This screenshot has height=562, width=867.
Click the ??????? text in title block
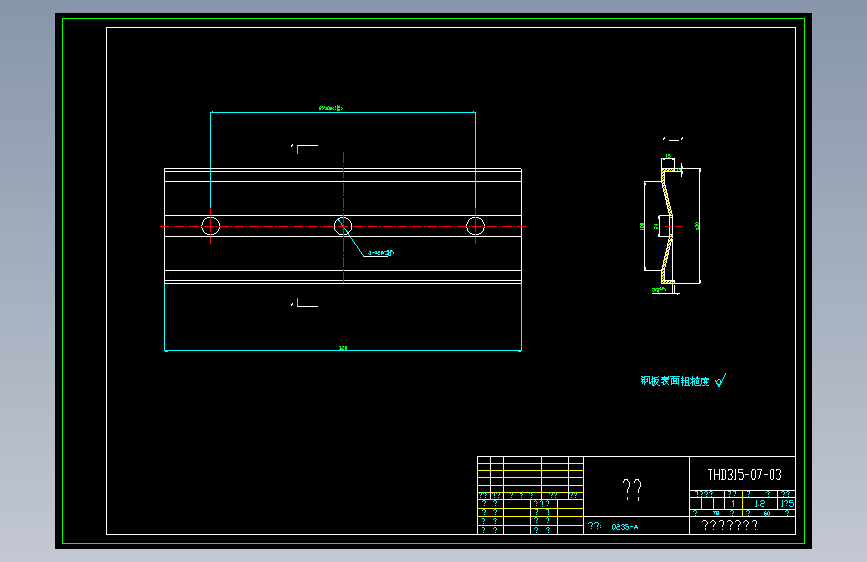pyautogui.click(x=729, y=525)
